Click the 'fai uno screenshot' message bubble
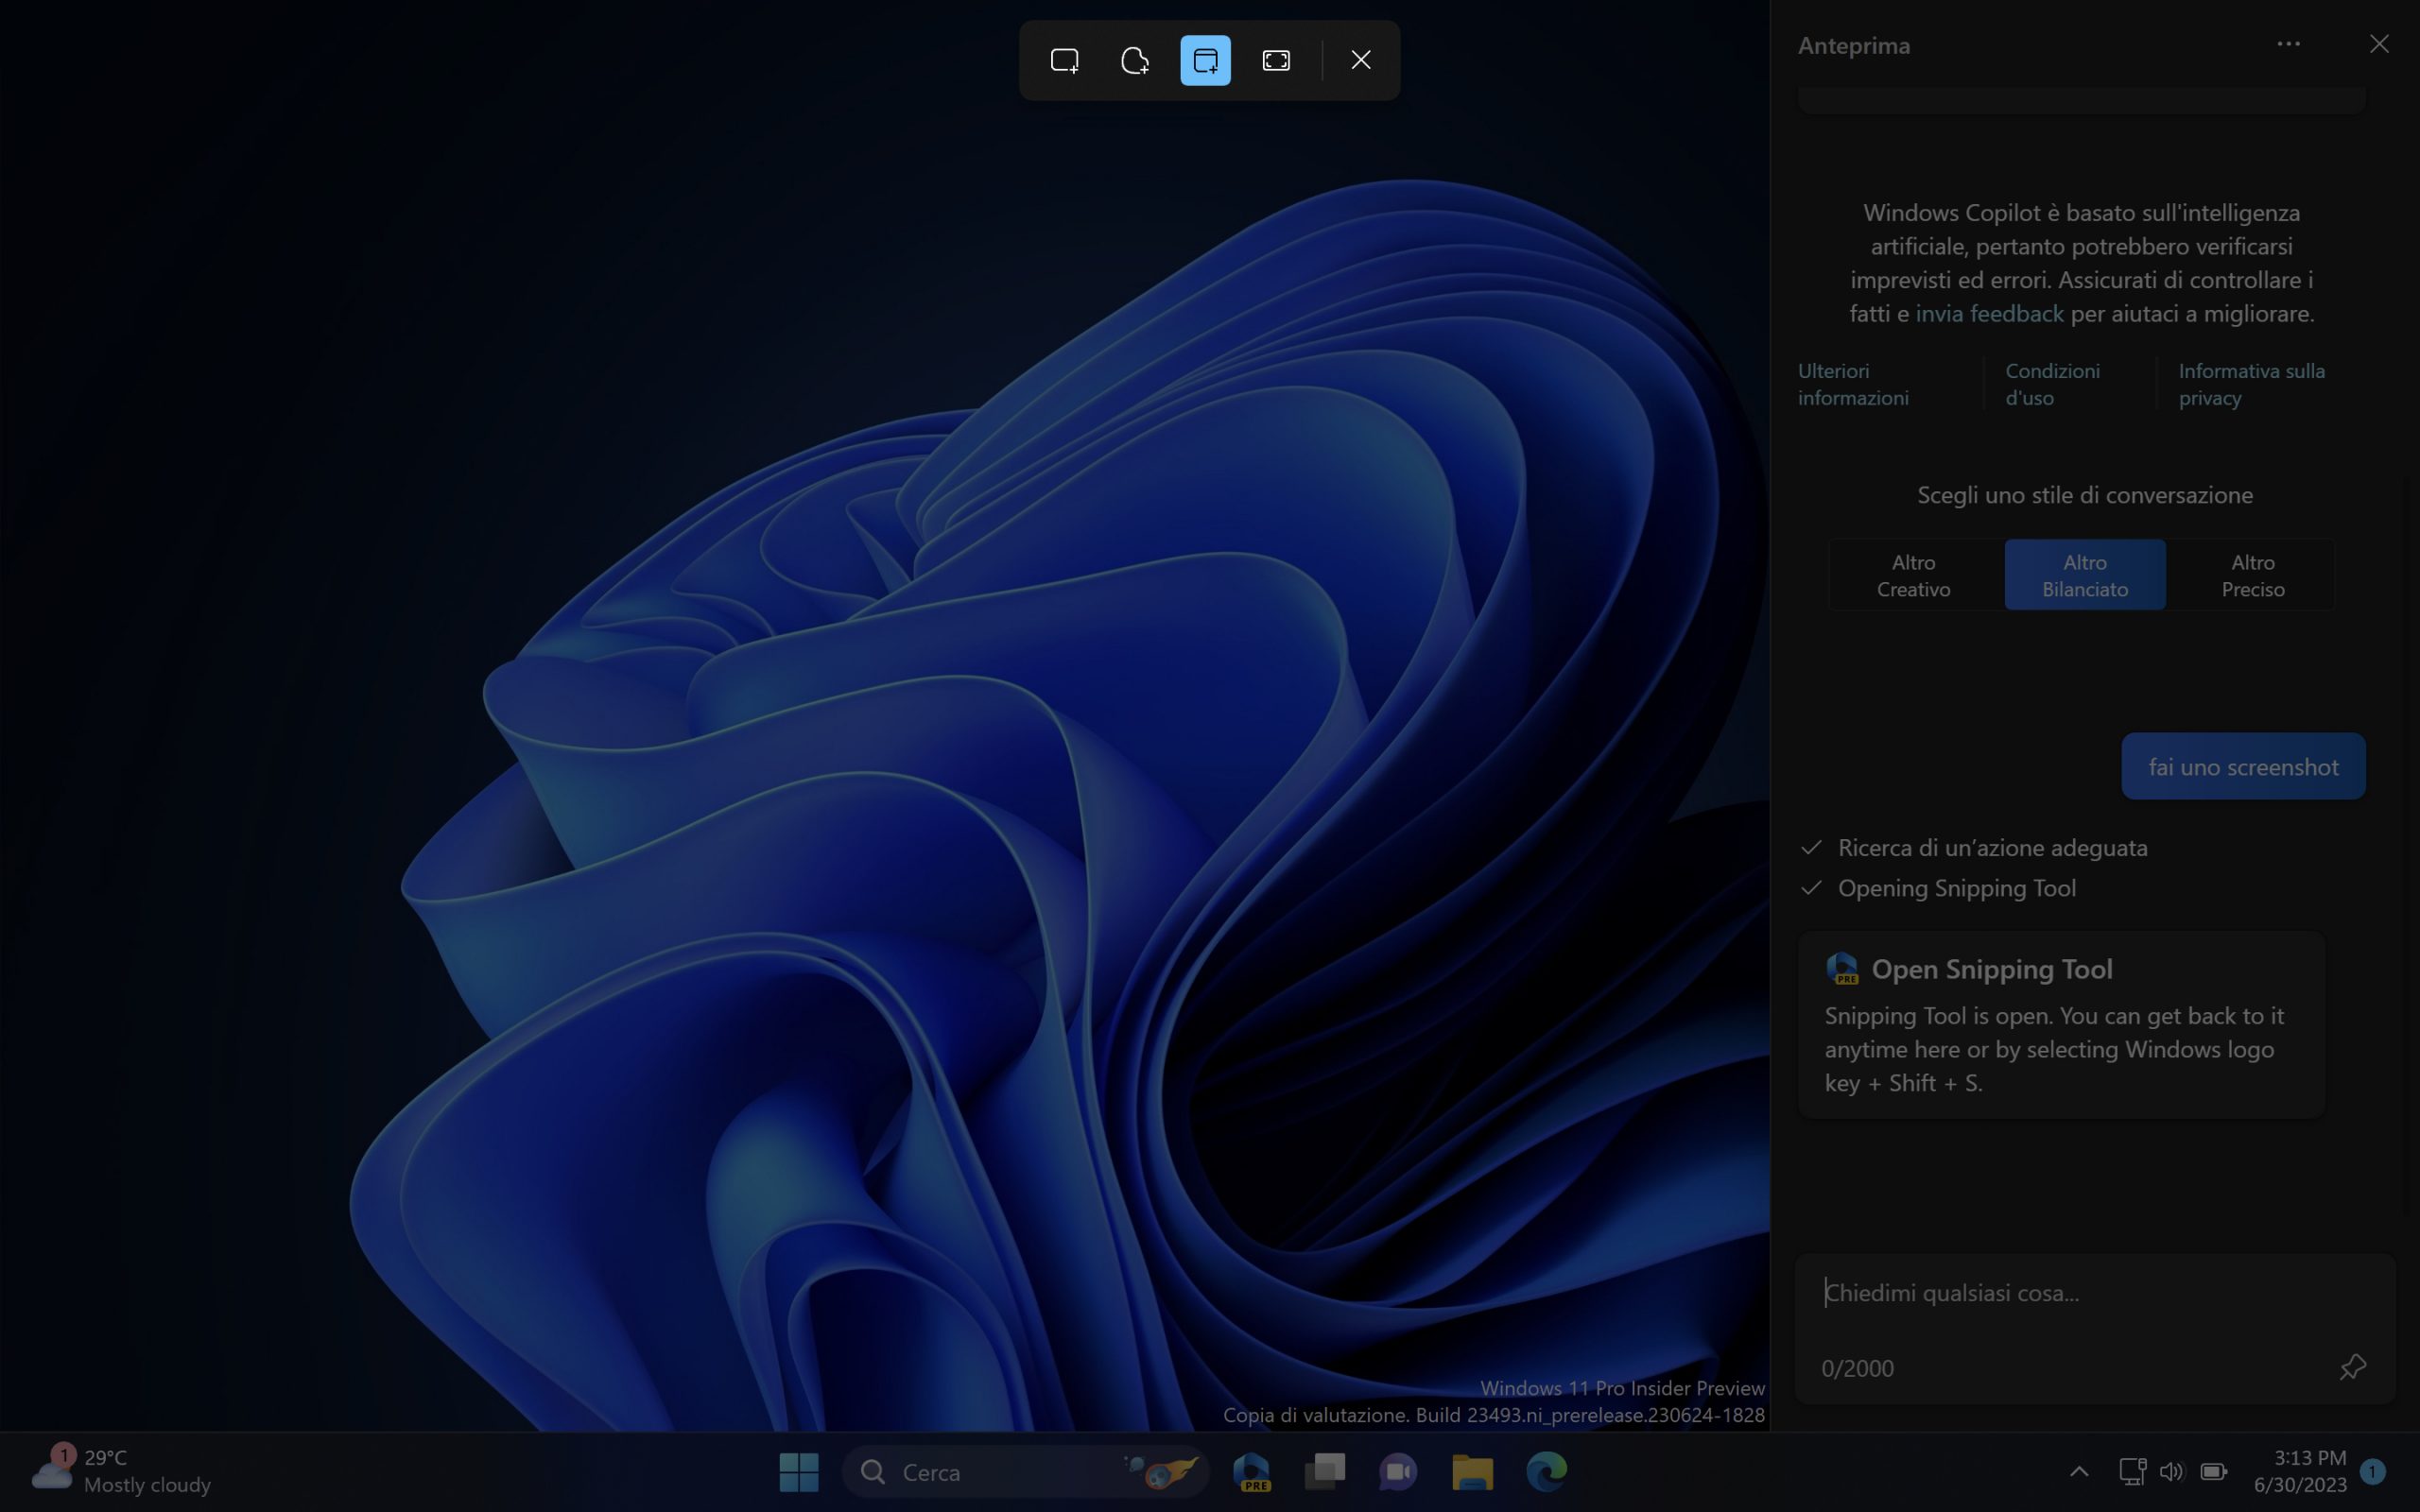This screenshot has width=2420, height=1512. 2243,766
